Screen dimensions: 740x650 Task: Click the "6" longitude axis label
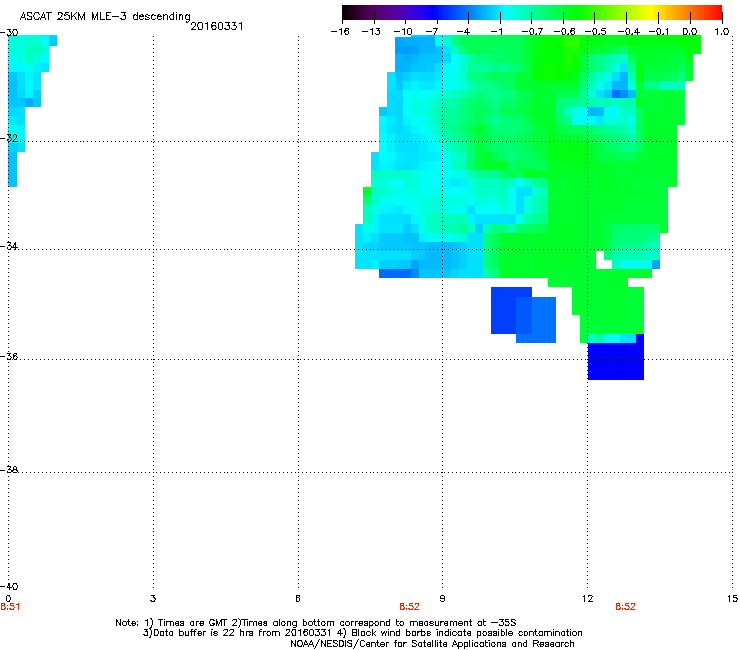(x=298, y=599)
